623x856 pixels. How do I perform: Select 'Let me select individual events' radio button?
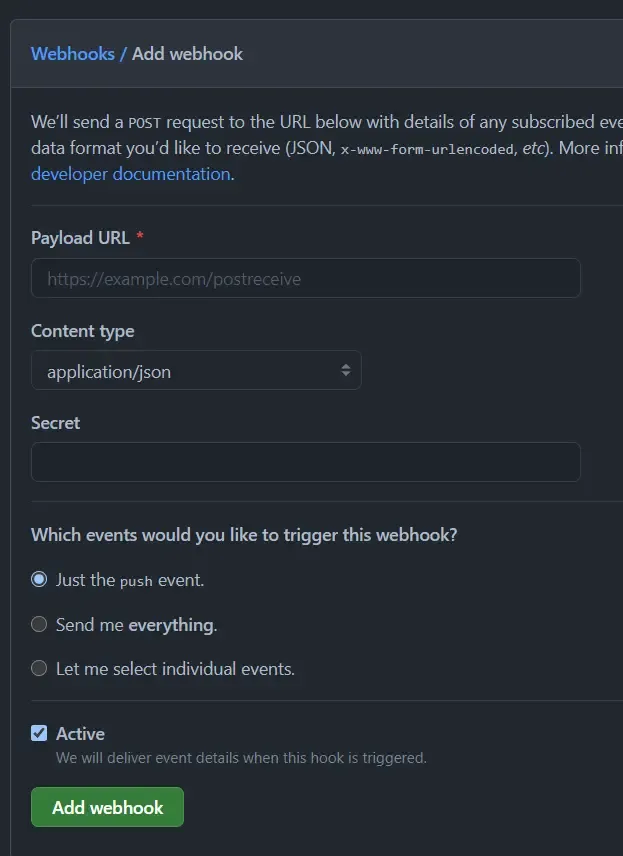pyautogui.click(x=39, y=668)
